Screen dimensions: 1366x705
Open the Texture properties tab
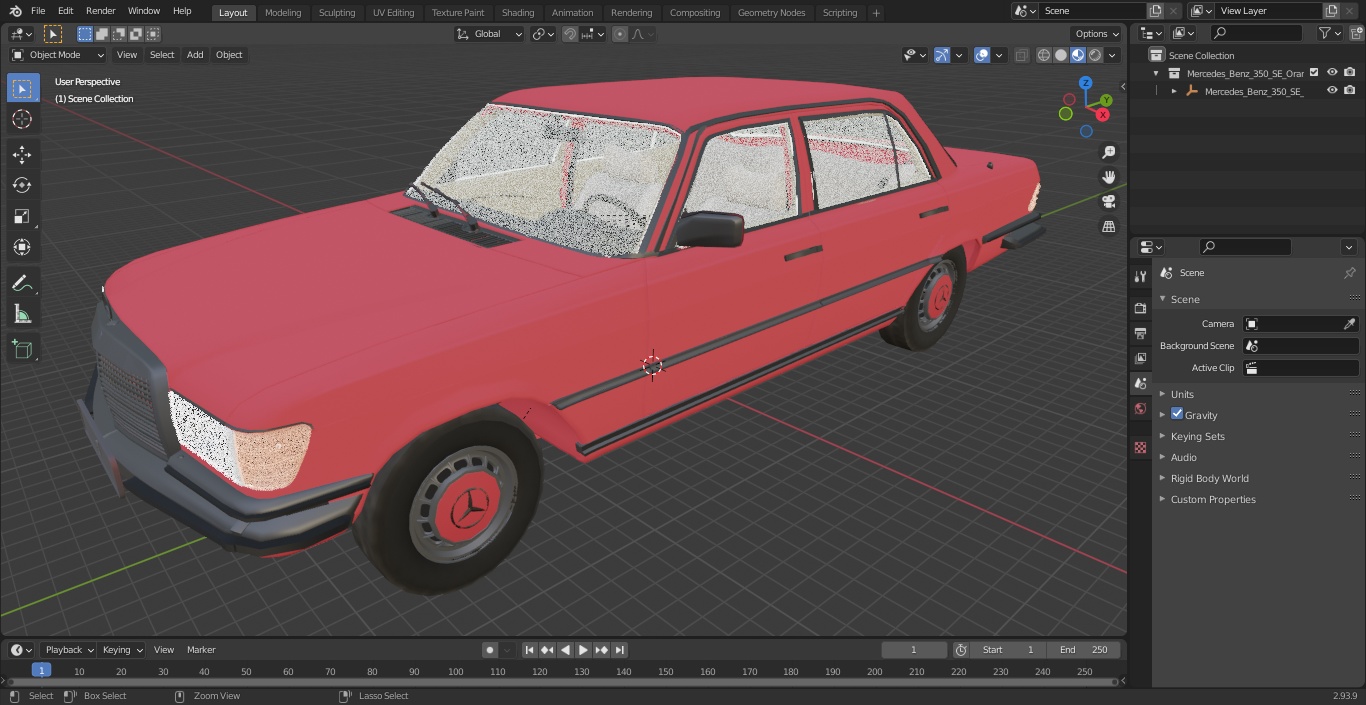point(1140,447)
